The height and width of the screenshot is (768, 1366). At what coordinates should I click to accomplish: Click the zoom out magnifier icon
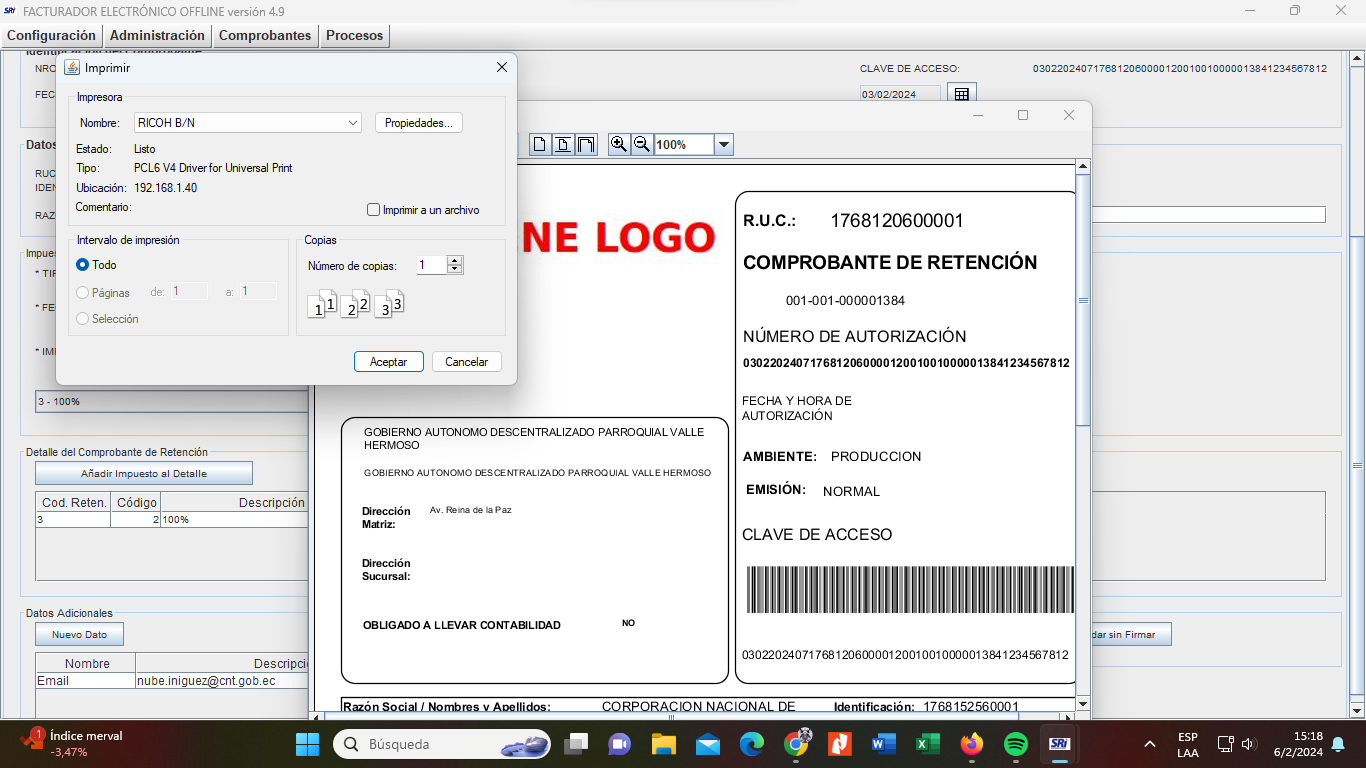click(x=642, y=144)
